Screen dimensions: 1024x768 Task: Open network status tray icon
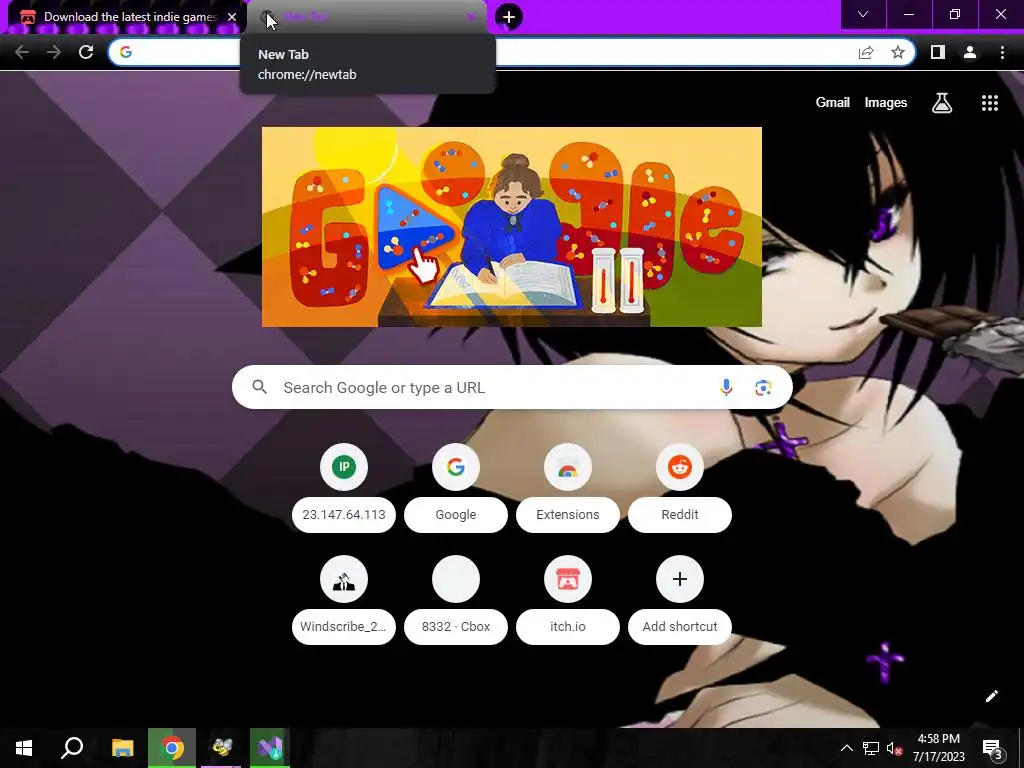click(x=871, y=748)
